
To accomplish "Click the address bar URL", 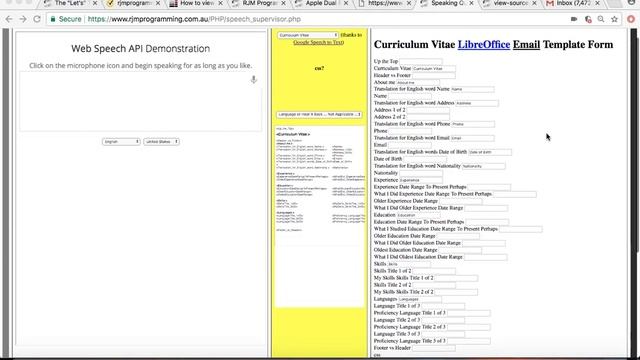I will [x=194, y=19].
